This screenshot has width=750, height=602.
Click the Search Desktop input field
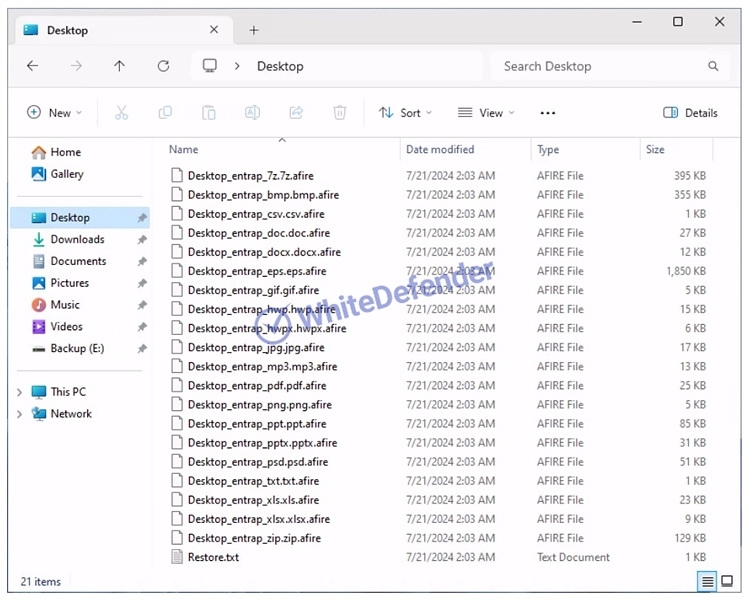pyautogui.click(x=600, y=66)
